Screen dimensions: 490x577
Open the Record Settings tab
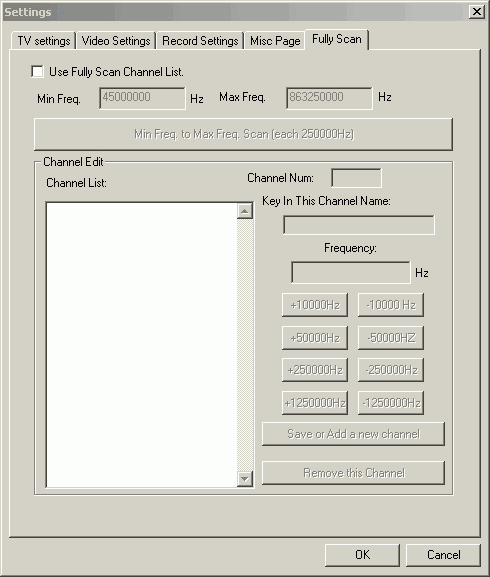coord(200,40)
